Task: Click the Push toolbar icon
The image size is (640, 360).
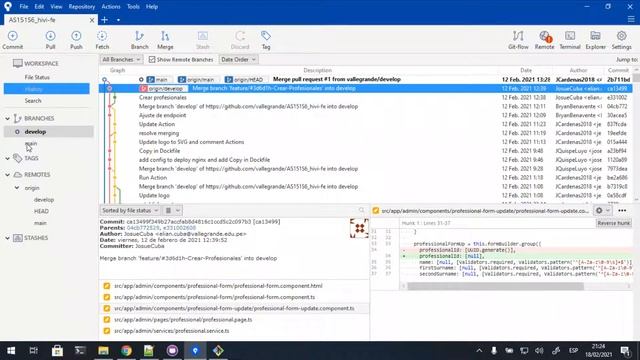Action: [x=76, y=40]
